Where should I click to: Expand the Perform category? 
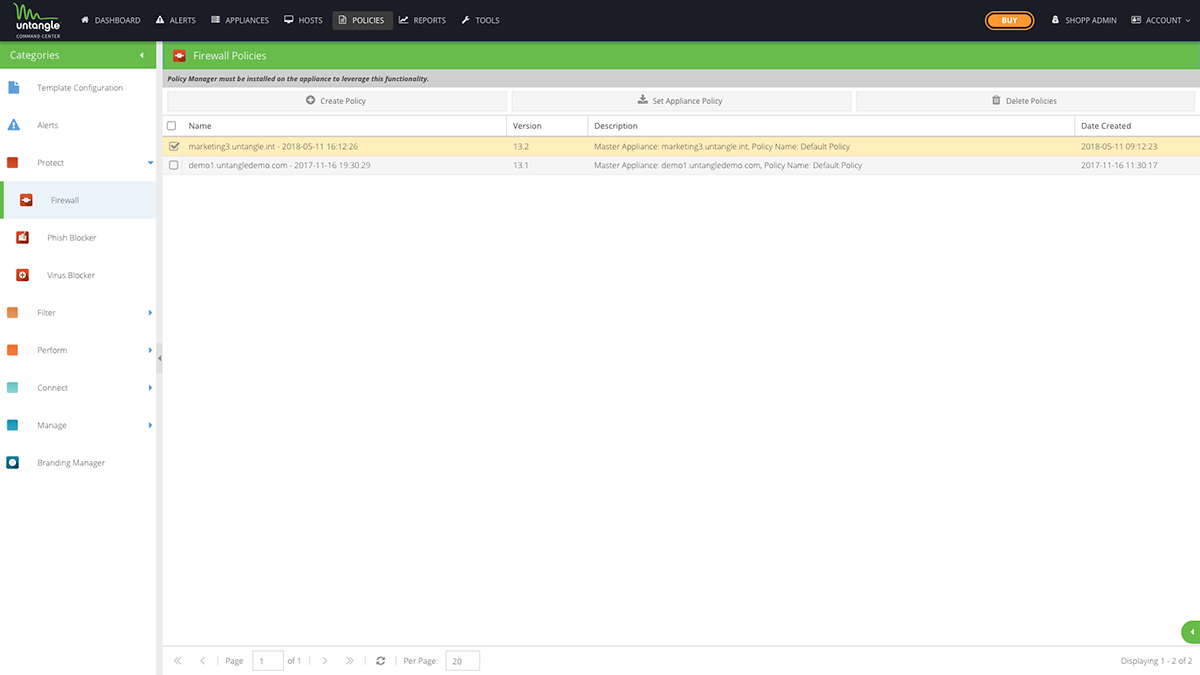[x=151, y=350]
